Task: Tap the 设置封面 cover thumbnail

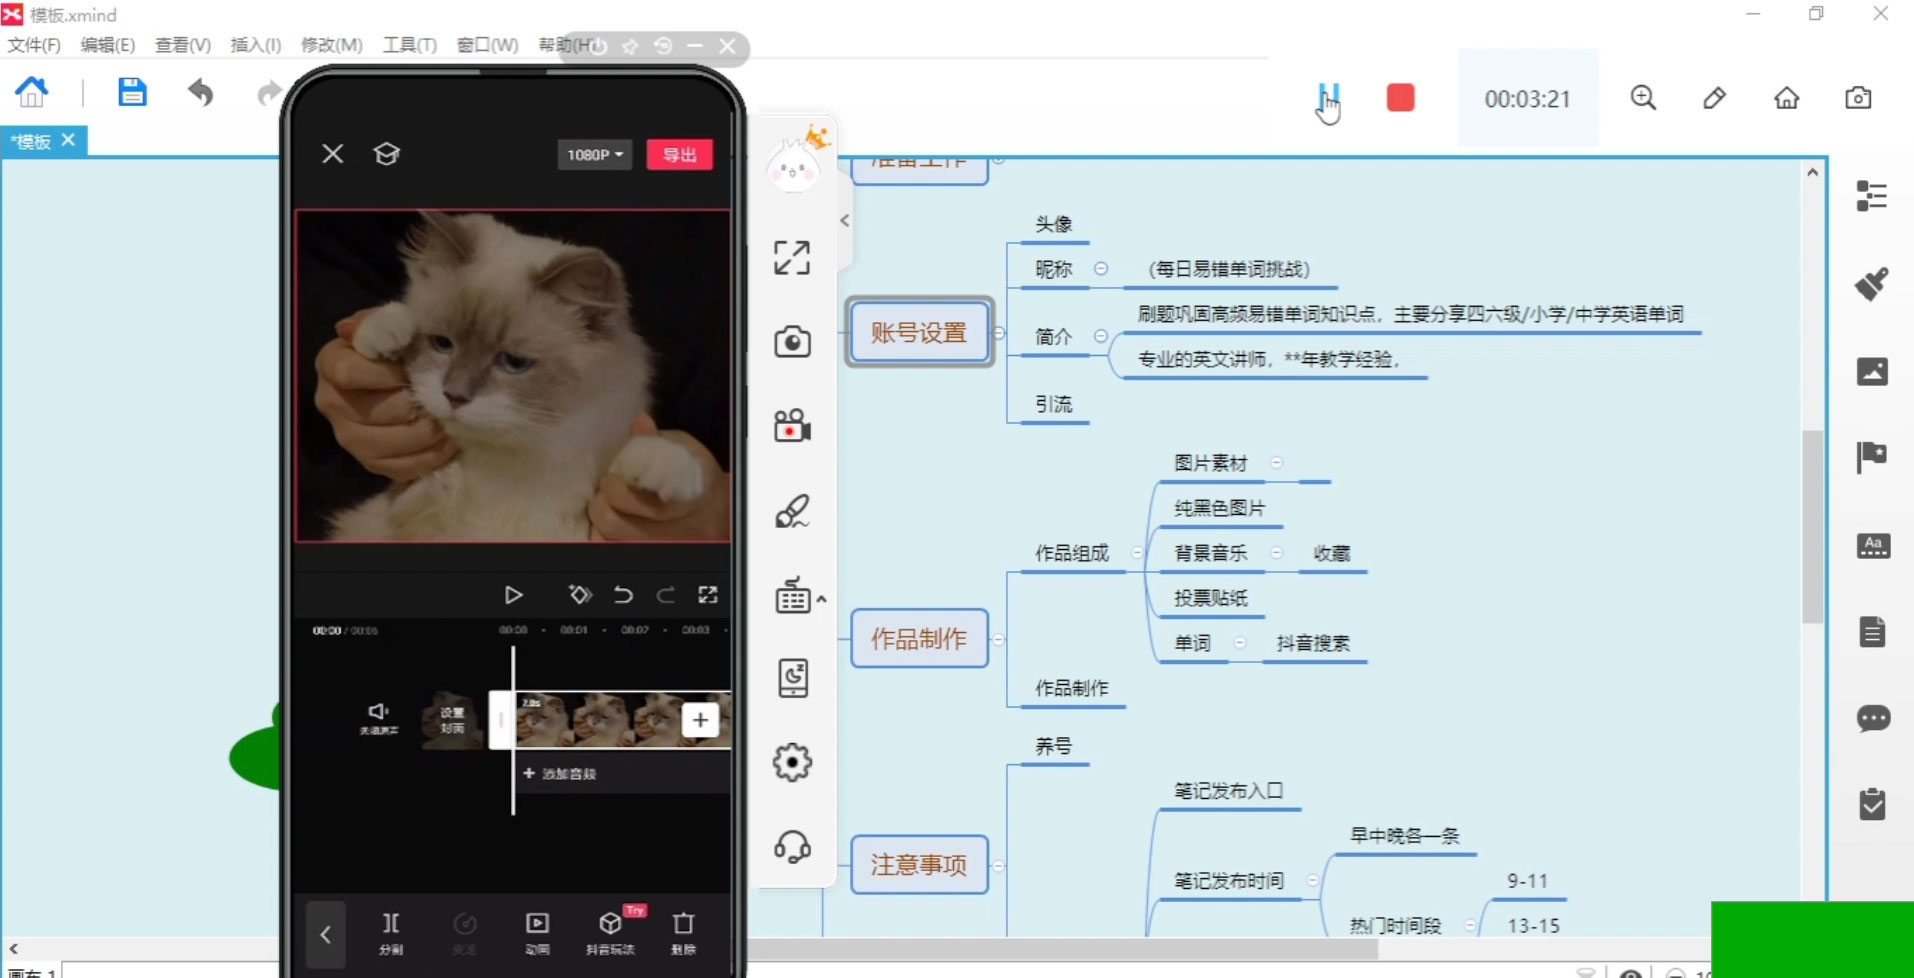Action: tap(452, 720)
